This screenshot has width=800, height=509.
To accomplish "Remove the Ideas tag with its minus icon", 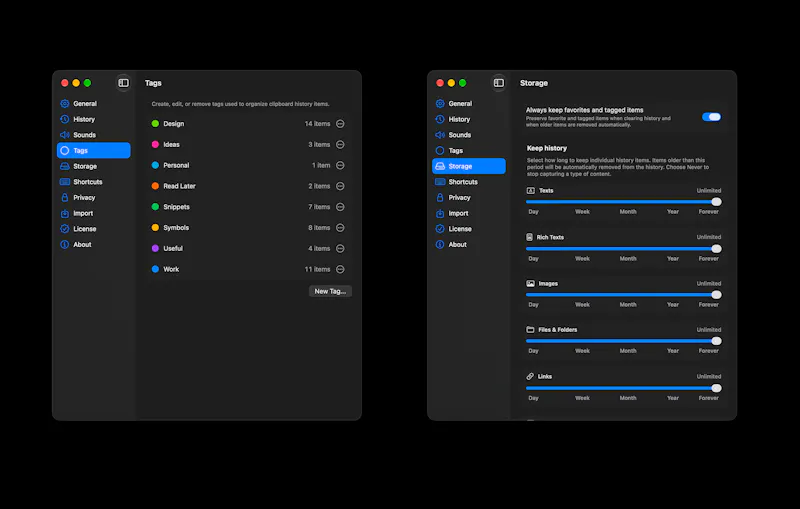I will click(x=340, y=145).
